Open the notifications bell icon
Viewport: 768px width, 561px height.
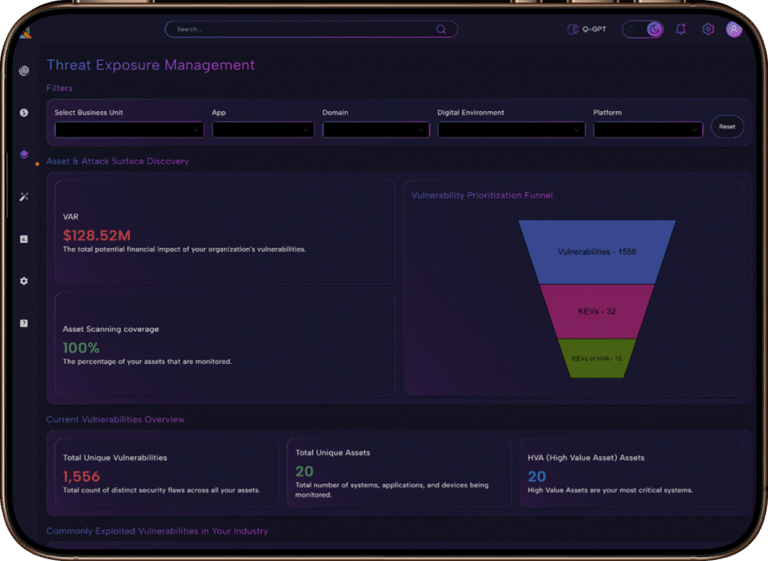(x=681, y=29)
